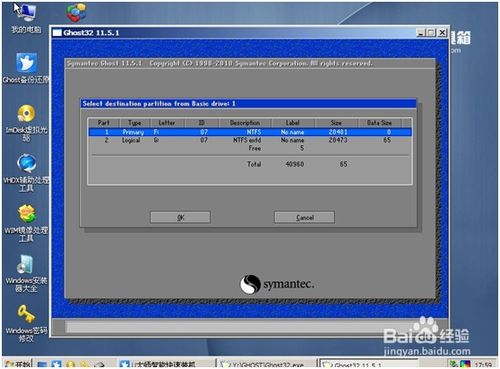Click the Description column header

[245, 123]
